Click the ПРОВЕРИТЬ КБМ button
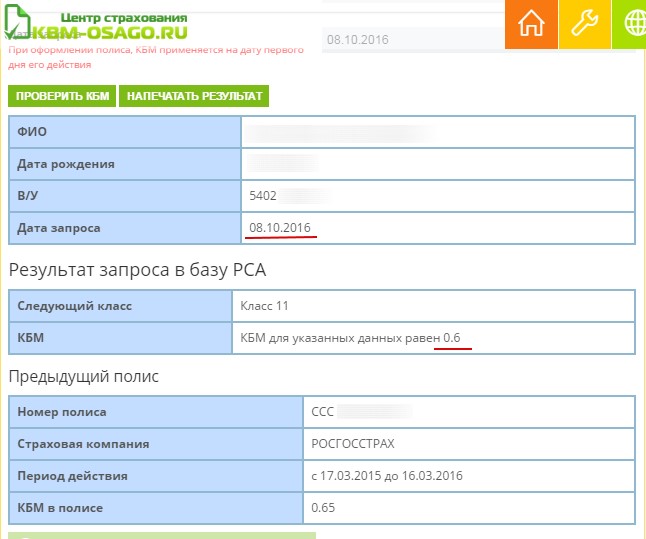Viewport: 646px width, 539px height. point(62,96)
